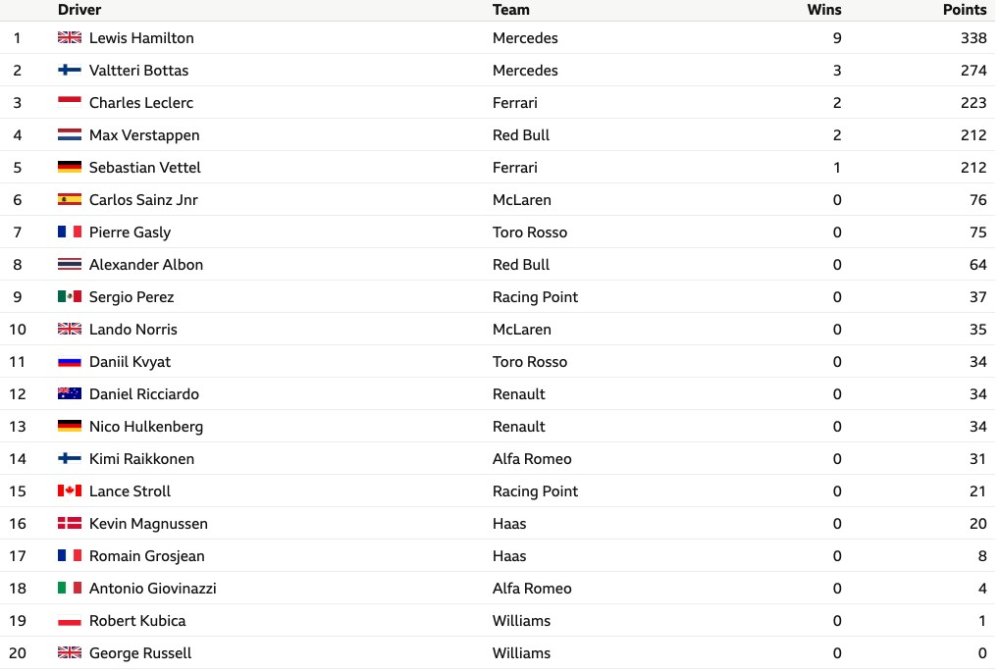The height and width of the screenshot is (671, 1000).
Task: Select the Pierre Gasly driver name
Action: (x=130, y=232)
